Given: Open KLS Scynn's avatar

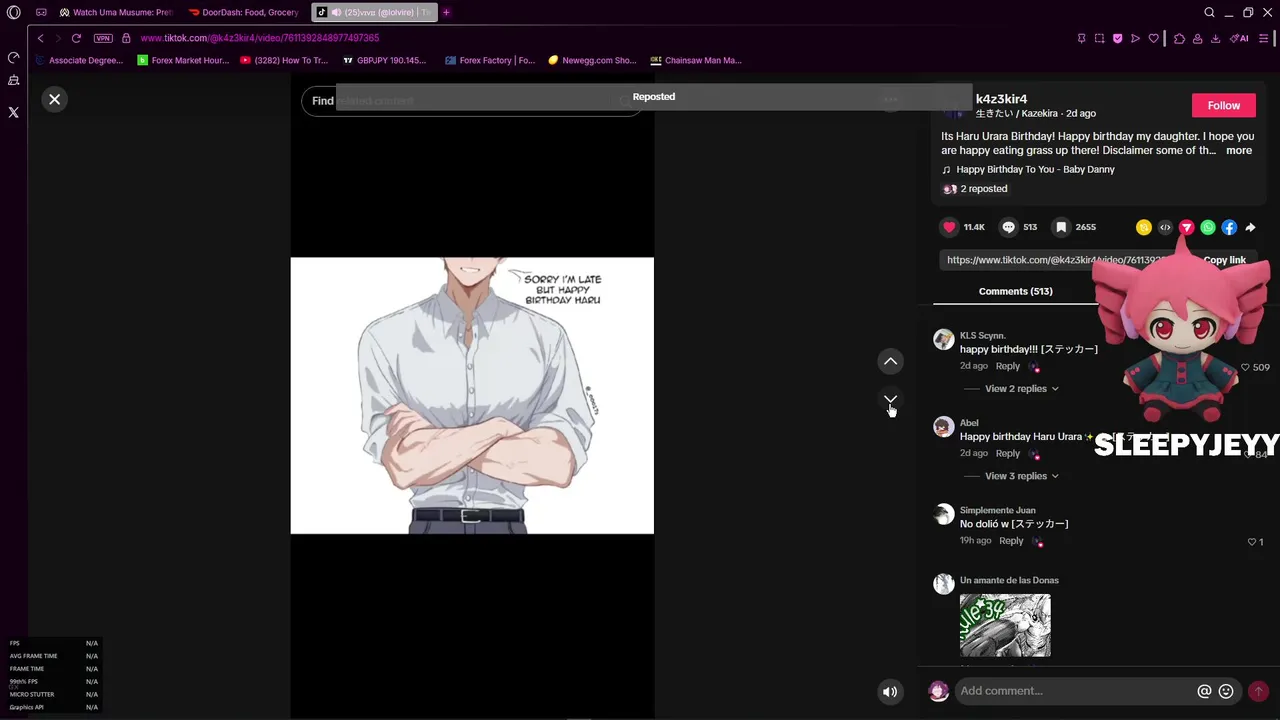Looking at the screenshot, I should click(943, 340).
